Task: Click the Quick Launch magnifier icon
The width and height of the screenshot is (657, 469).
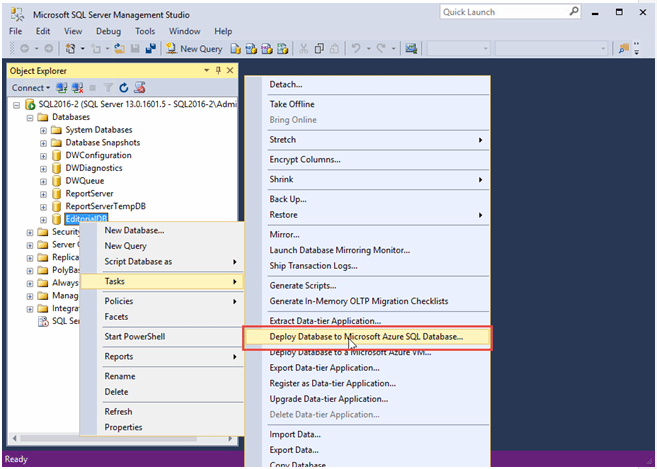Action: click(x=574, y=12)
